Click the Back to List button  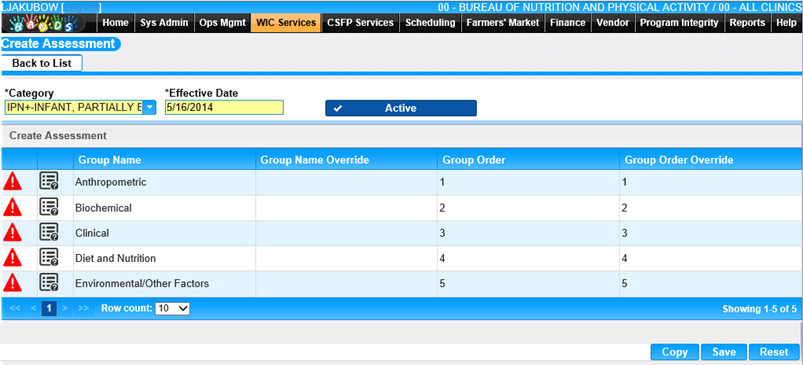[x=41, y=63]
